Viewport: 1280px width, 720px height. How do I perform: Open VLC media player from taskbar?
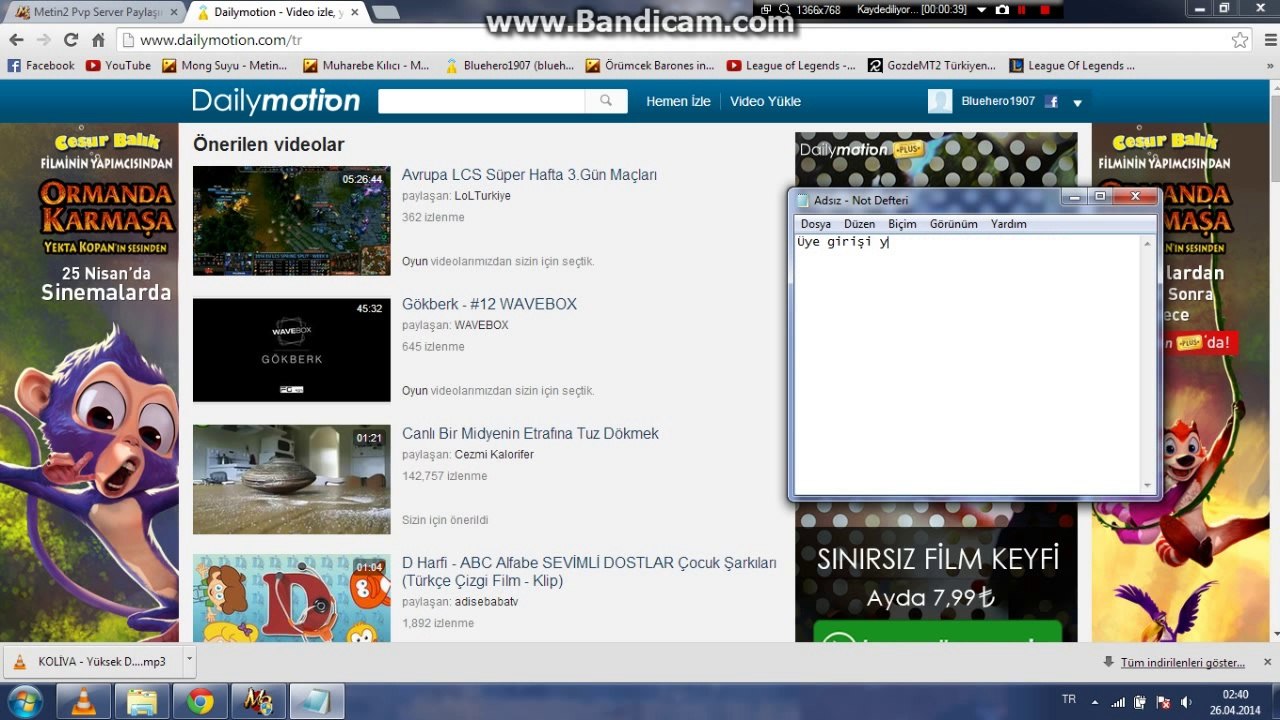click(83, 701)
